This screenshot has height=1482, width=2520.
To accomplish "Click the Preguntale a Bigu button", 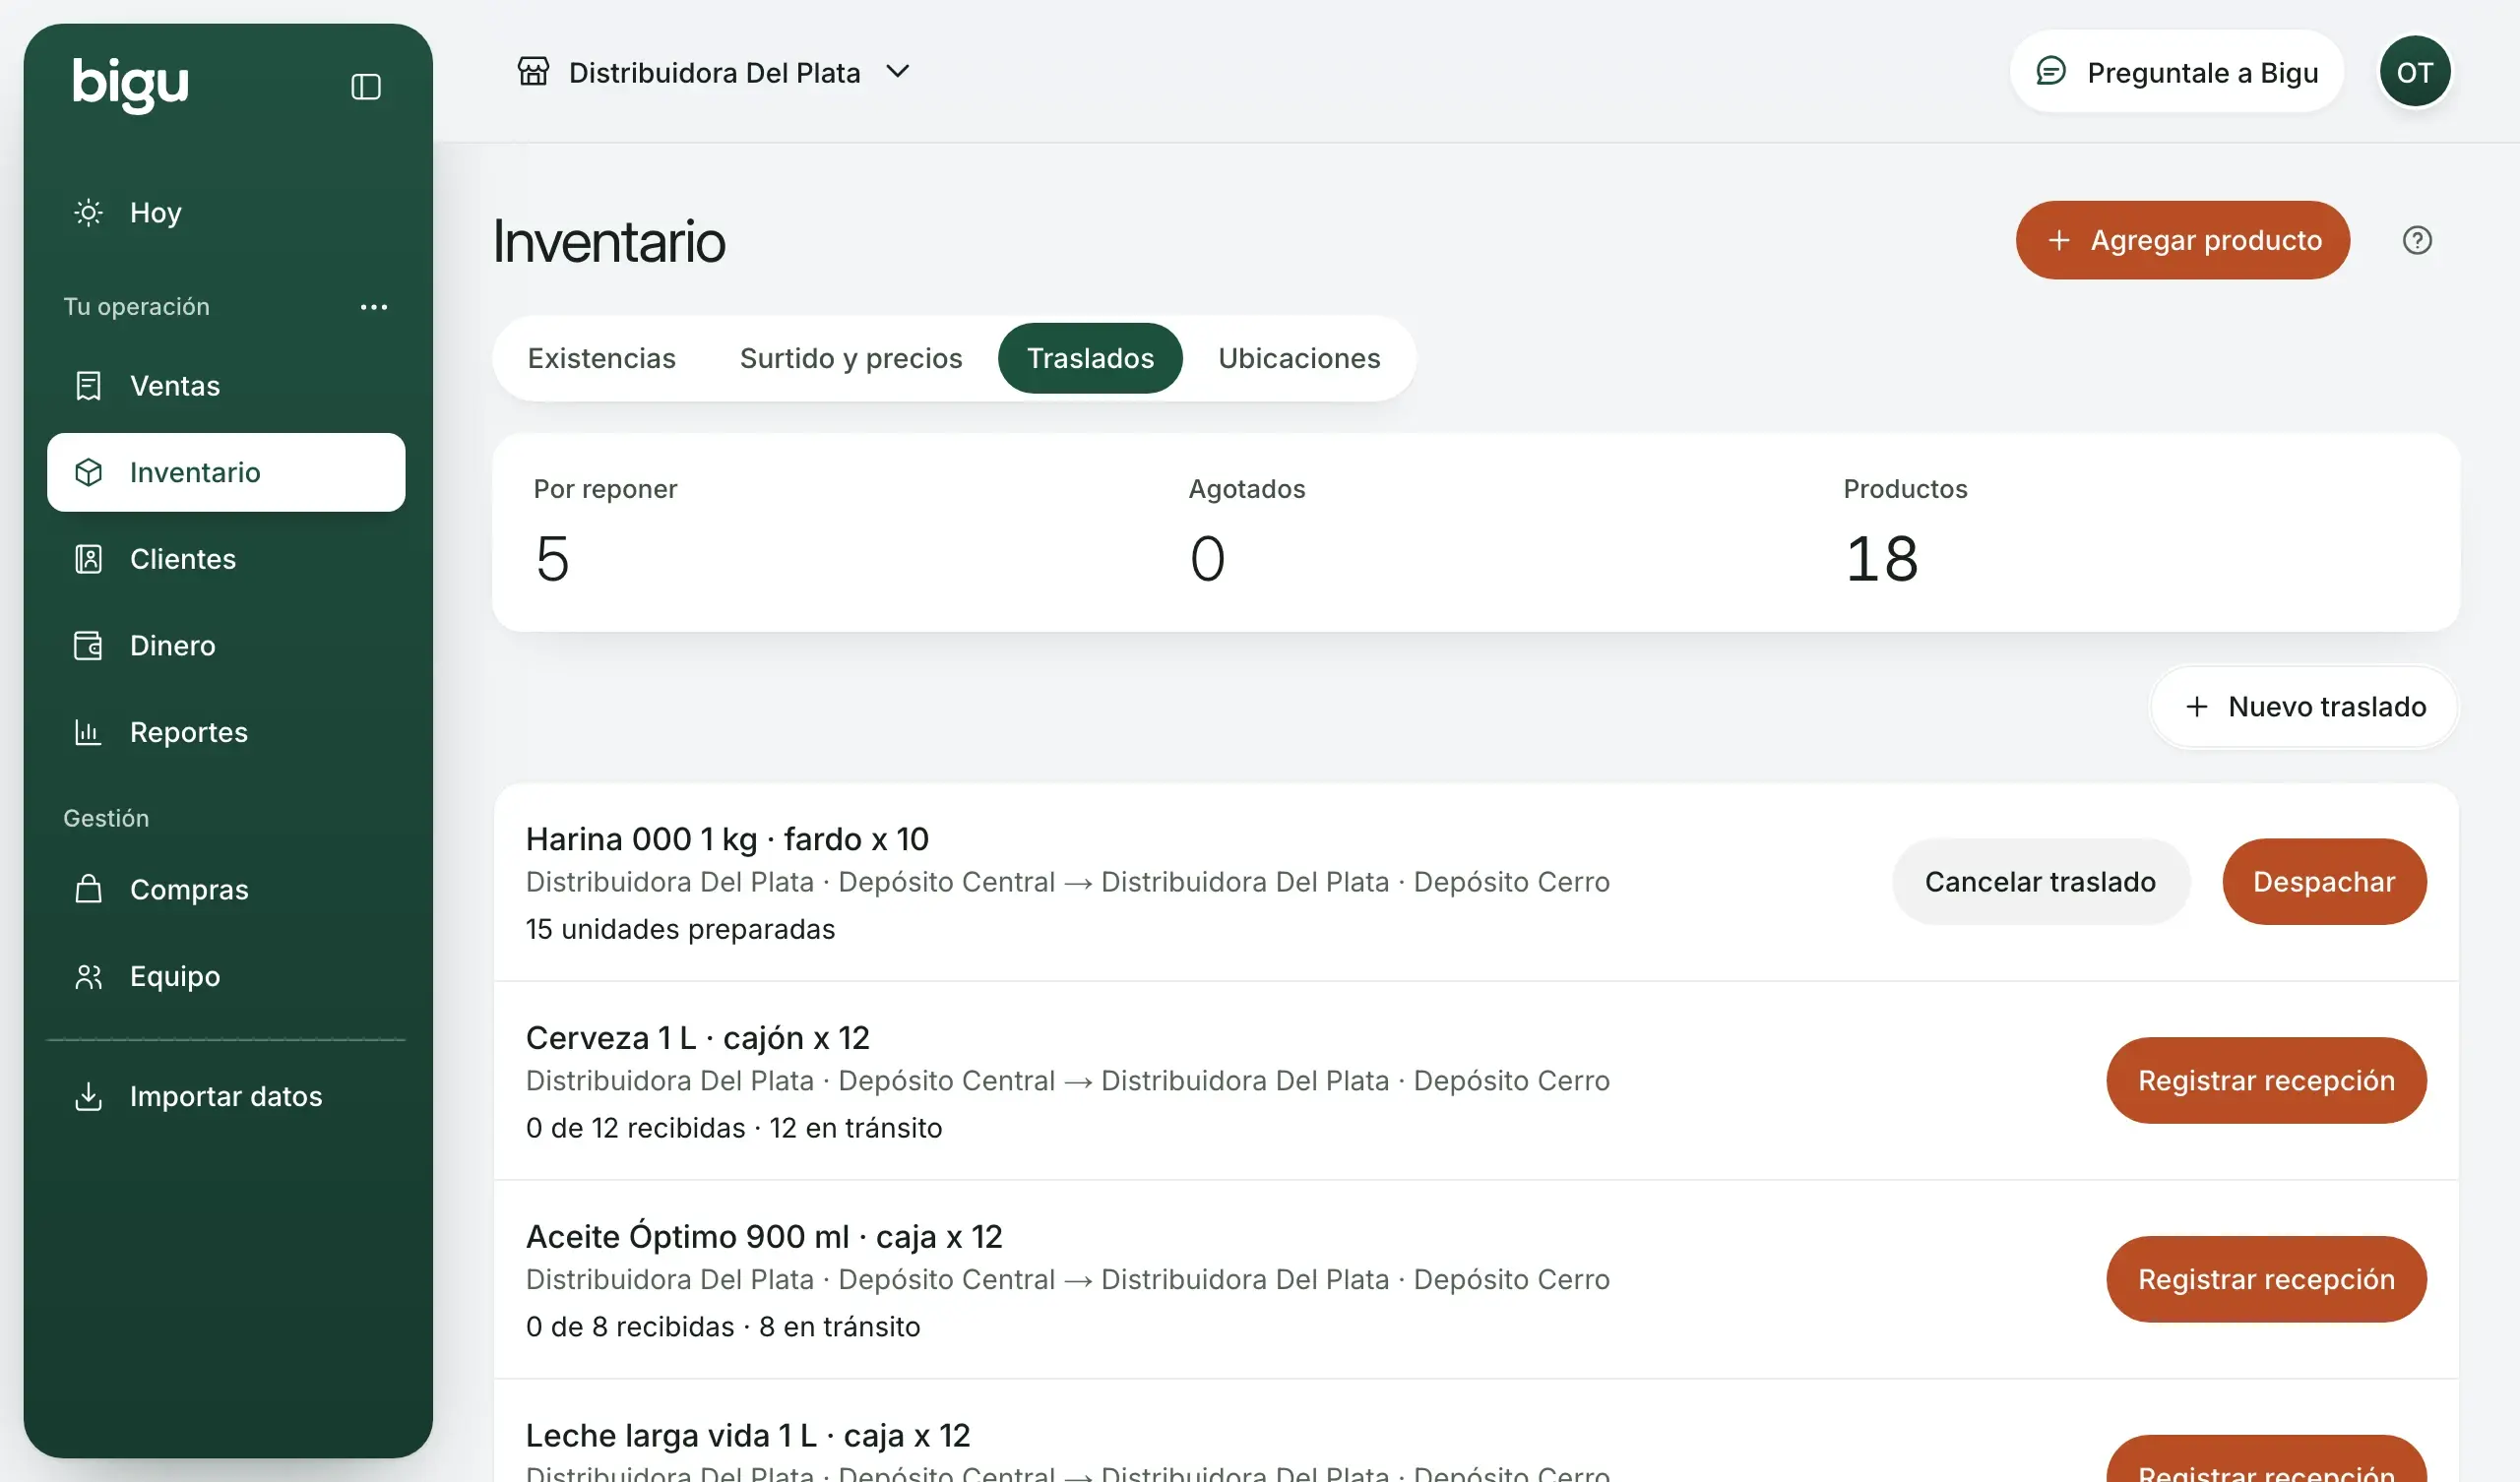I will tap(2176, 72).
